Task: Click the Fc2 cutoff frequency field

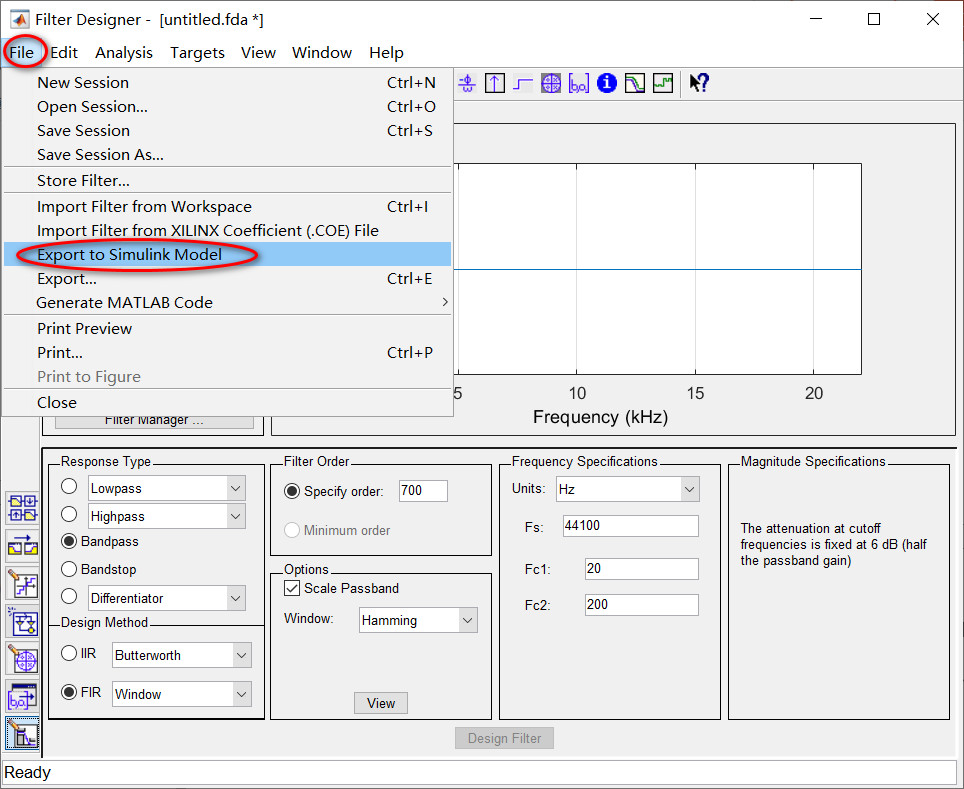Action: [x=642, y=605]
